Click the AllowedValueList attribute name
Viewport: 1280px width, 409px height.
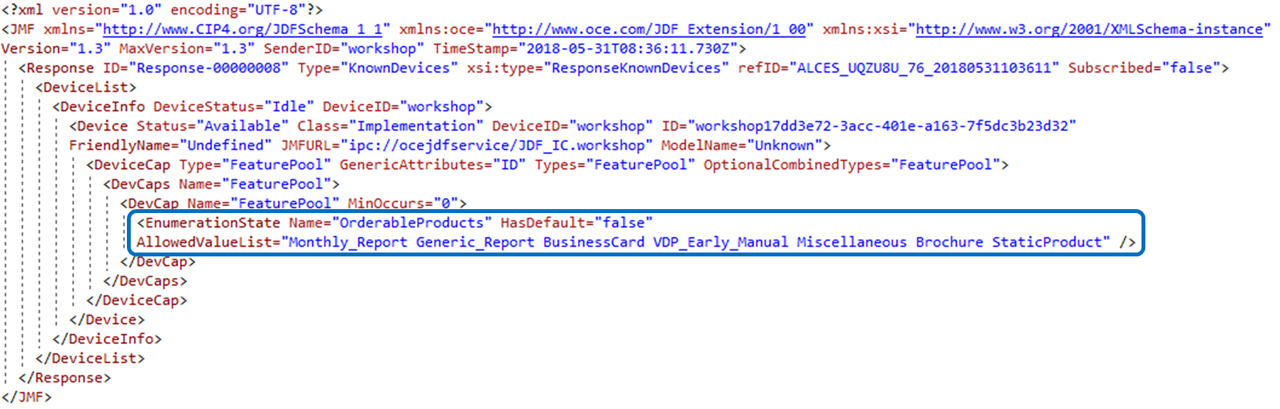pos(206,242)
